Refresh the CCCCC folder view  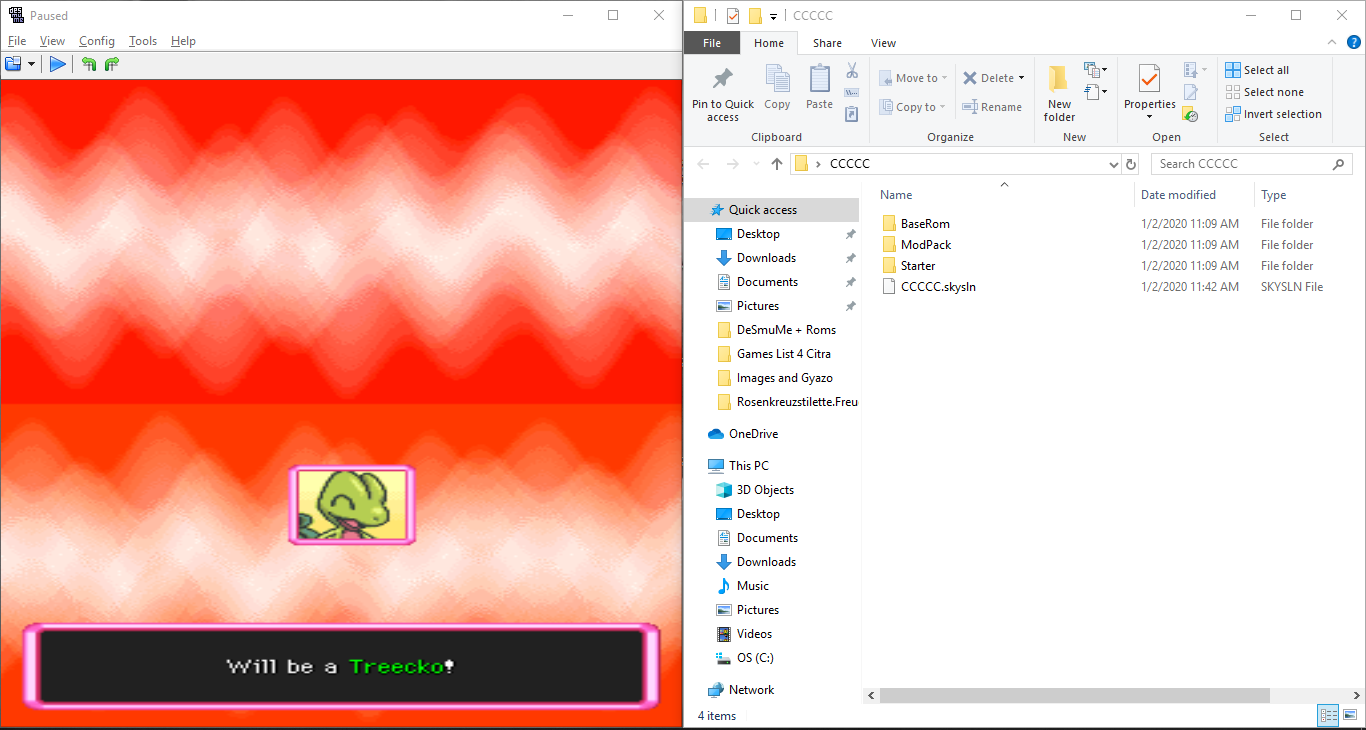coord(1131,164)
